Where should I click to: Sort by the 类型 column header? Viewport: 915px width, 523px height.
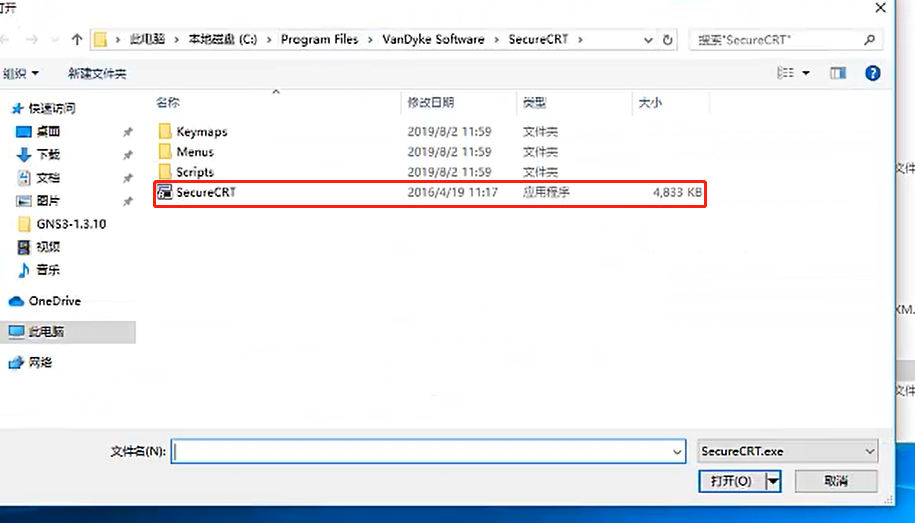[534, 103]
